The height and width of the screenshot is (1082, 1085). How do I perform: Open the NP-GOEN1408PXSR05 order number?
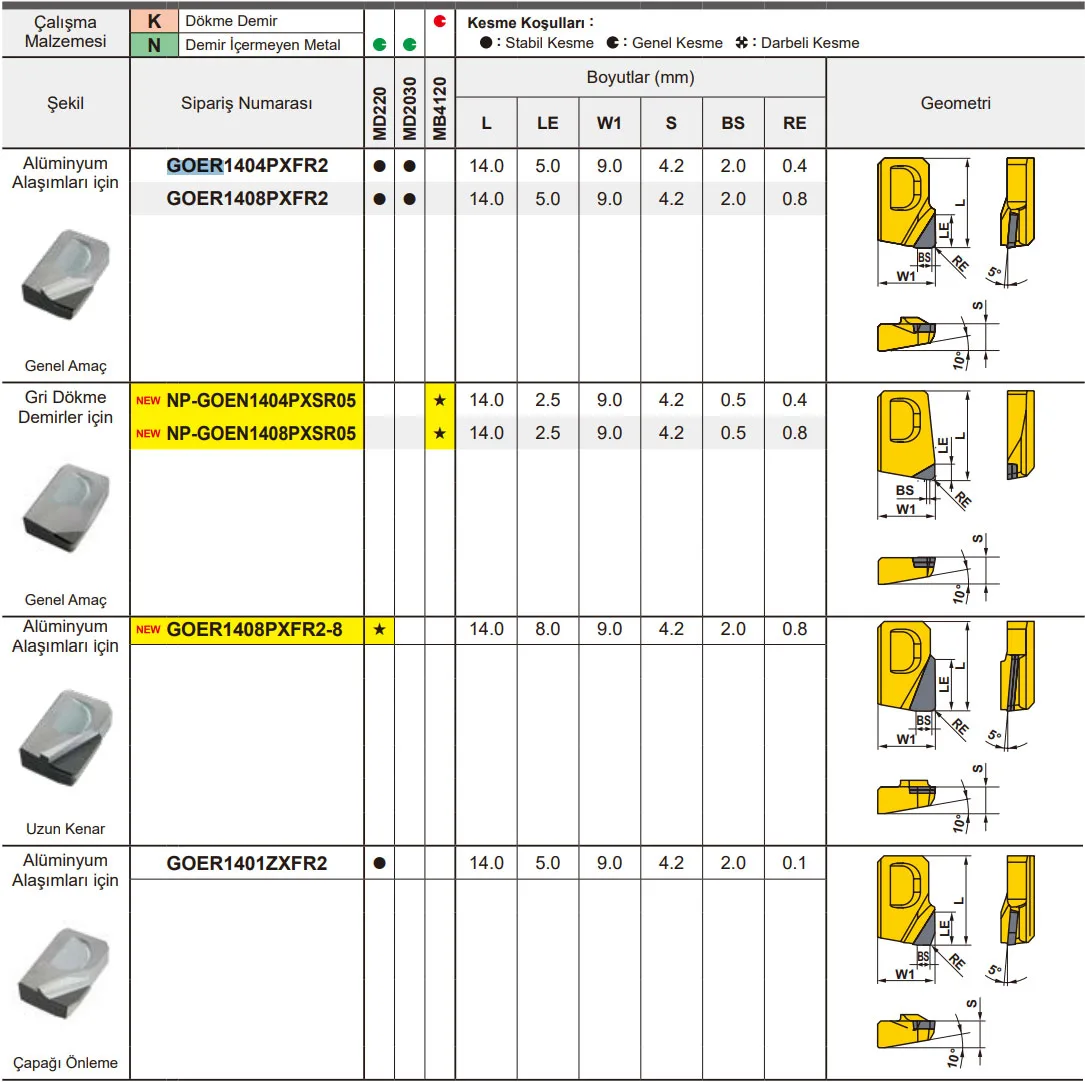[x=261, y=433]
